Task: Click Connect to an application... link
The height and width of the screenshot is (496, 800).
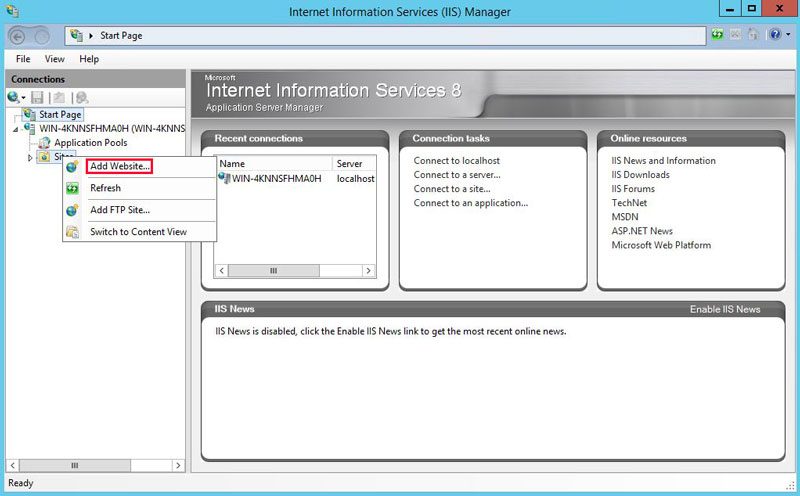Action: point(471,203)
